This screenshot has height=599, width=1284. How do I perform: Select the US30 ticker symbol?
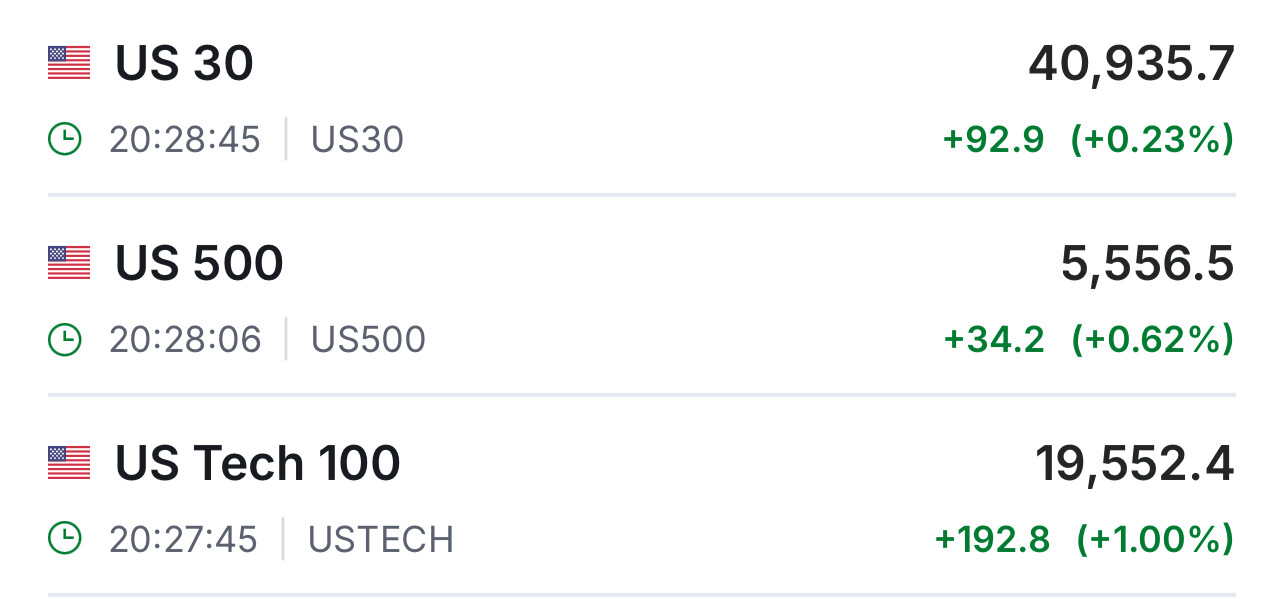pos(357,140)
